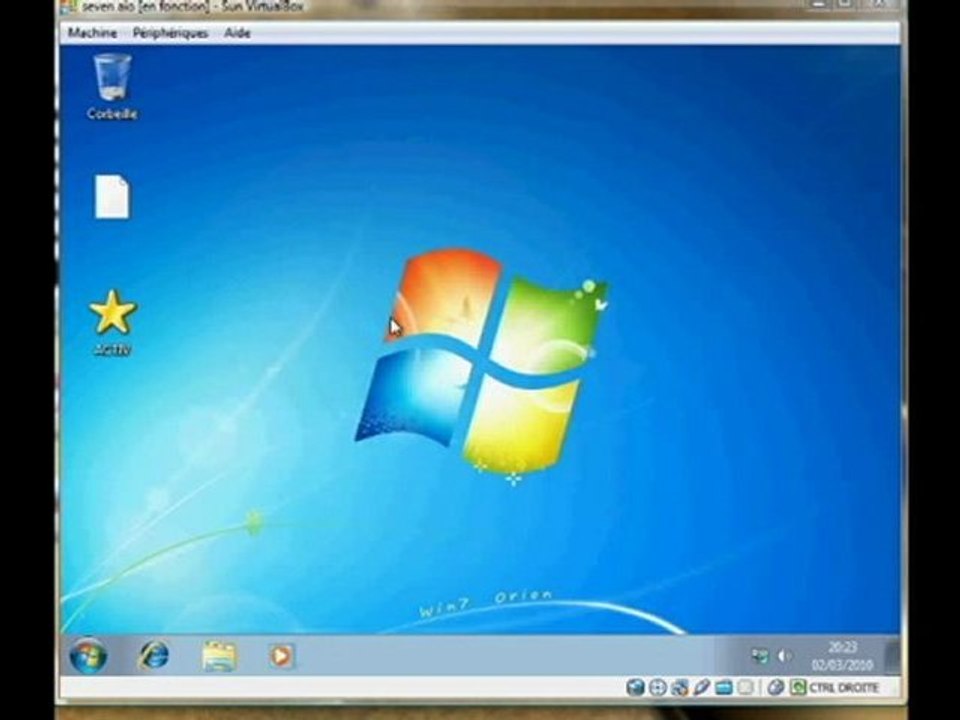Open the Machine menu in VirtualBox
Viewport: 960px width, 720px height.
point(92,32)
